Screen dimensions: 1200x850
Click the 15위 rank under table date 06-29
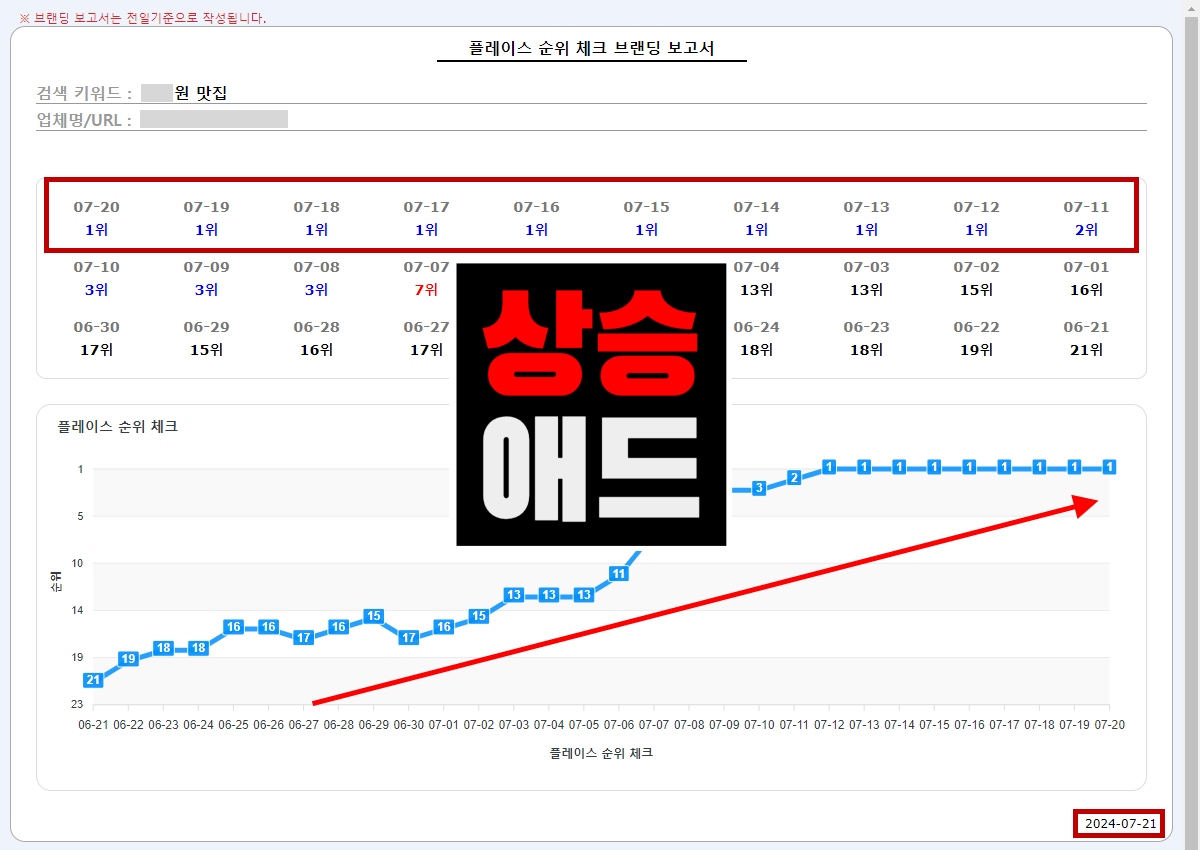pyautogui.click(x=207, y=350)
